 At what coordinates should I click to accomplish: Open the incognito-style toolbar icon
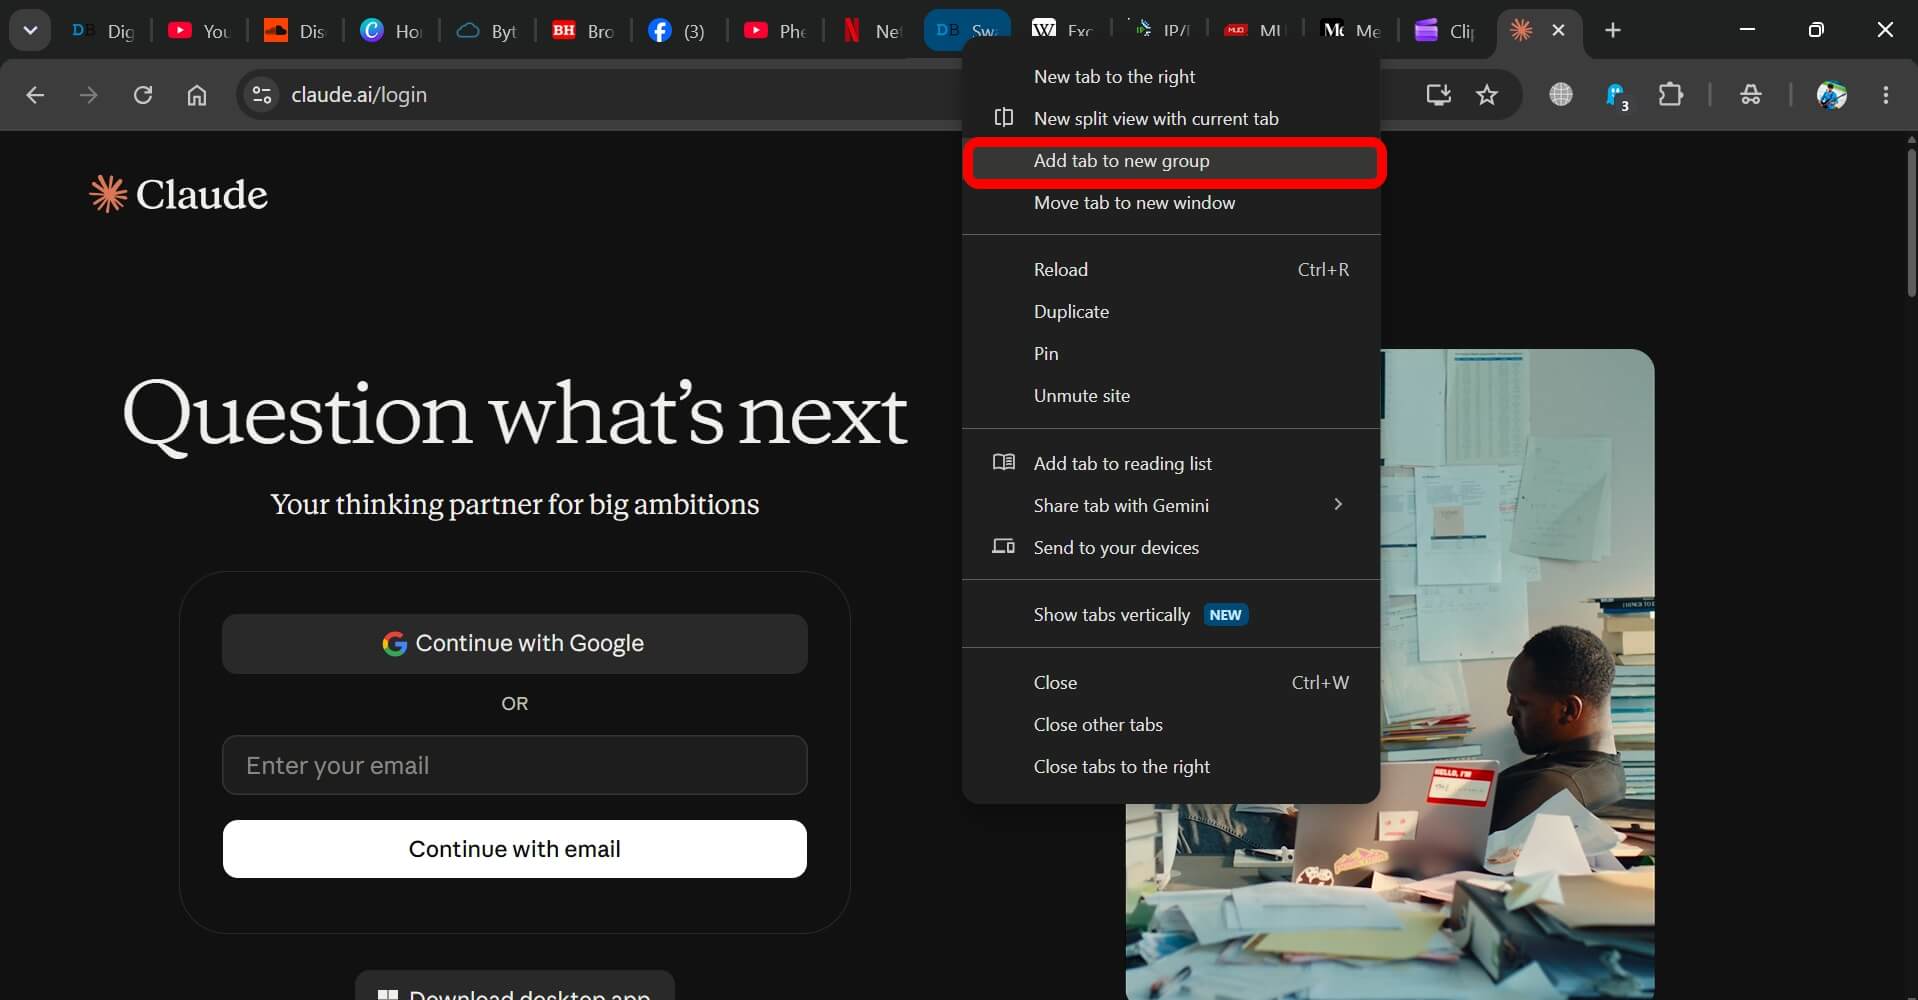1751,95
